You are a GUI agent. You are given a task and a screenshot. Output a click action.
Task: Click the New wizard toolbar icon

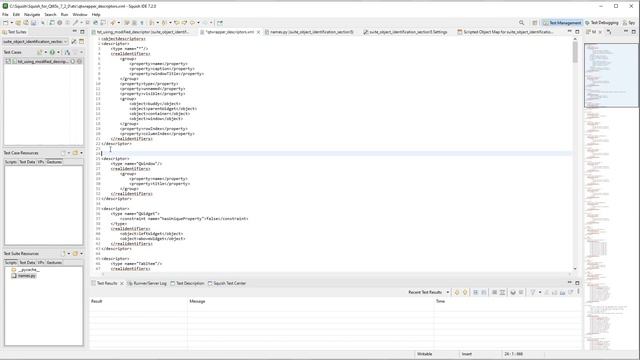(x=5, y=23)
